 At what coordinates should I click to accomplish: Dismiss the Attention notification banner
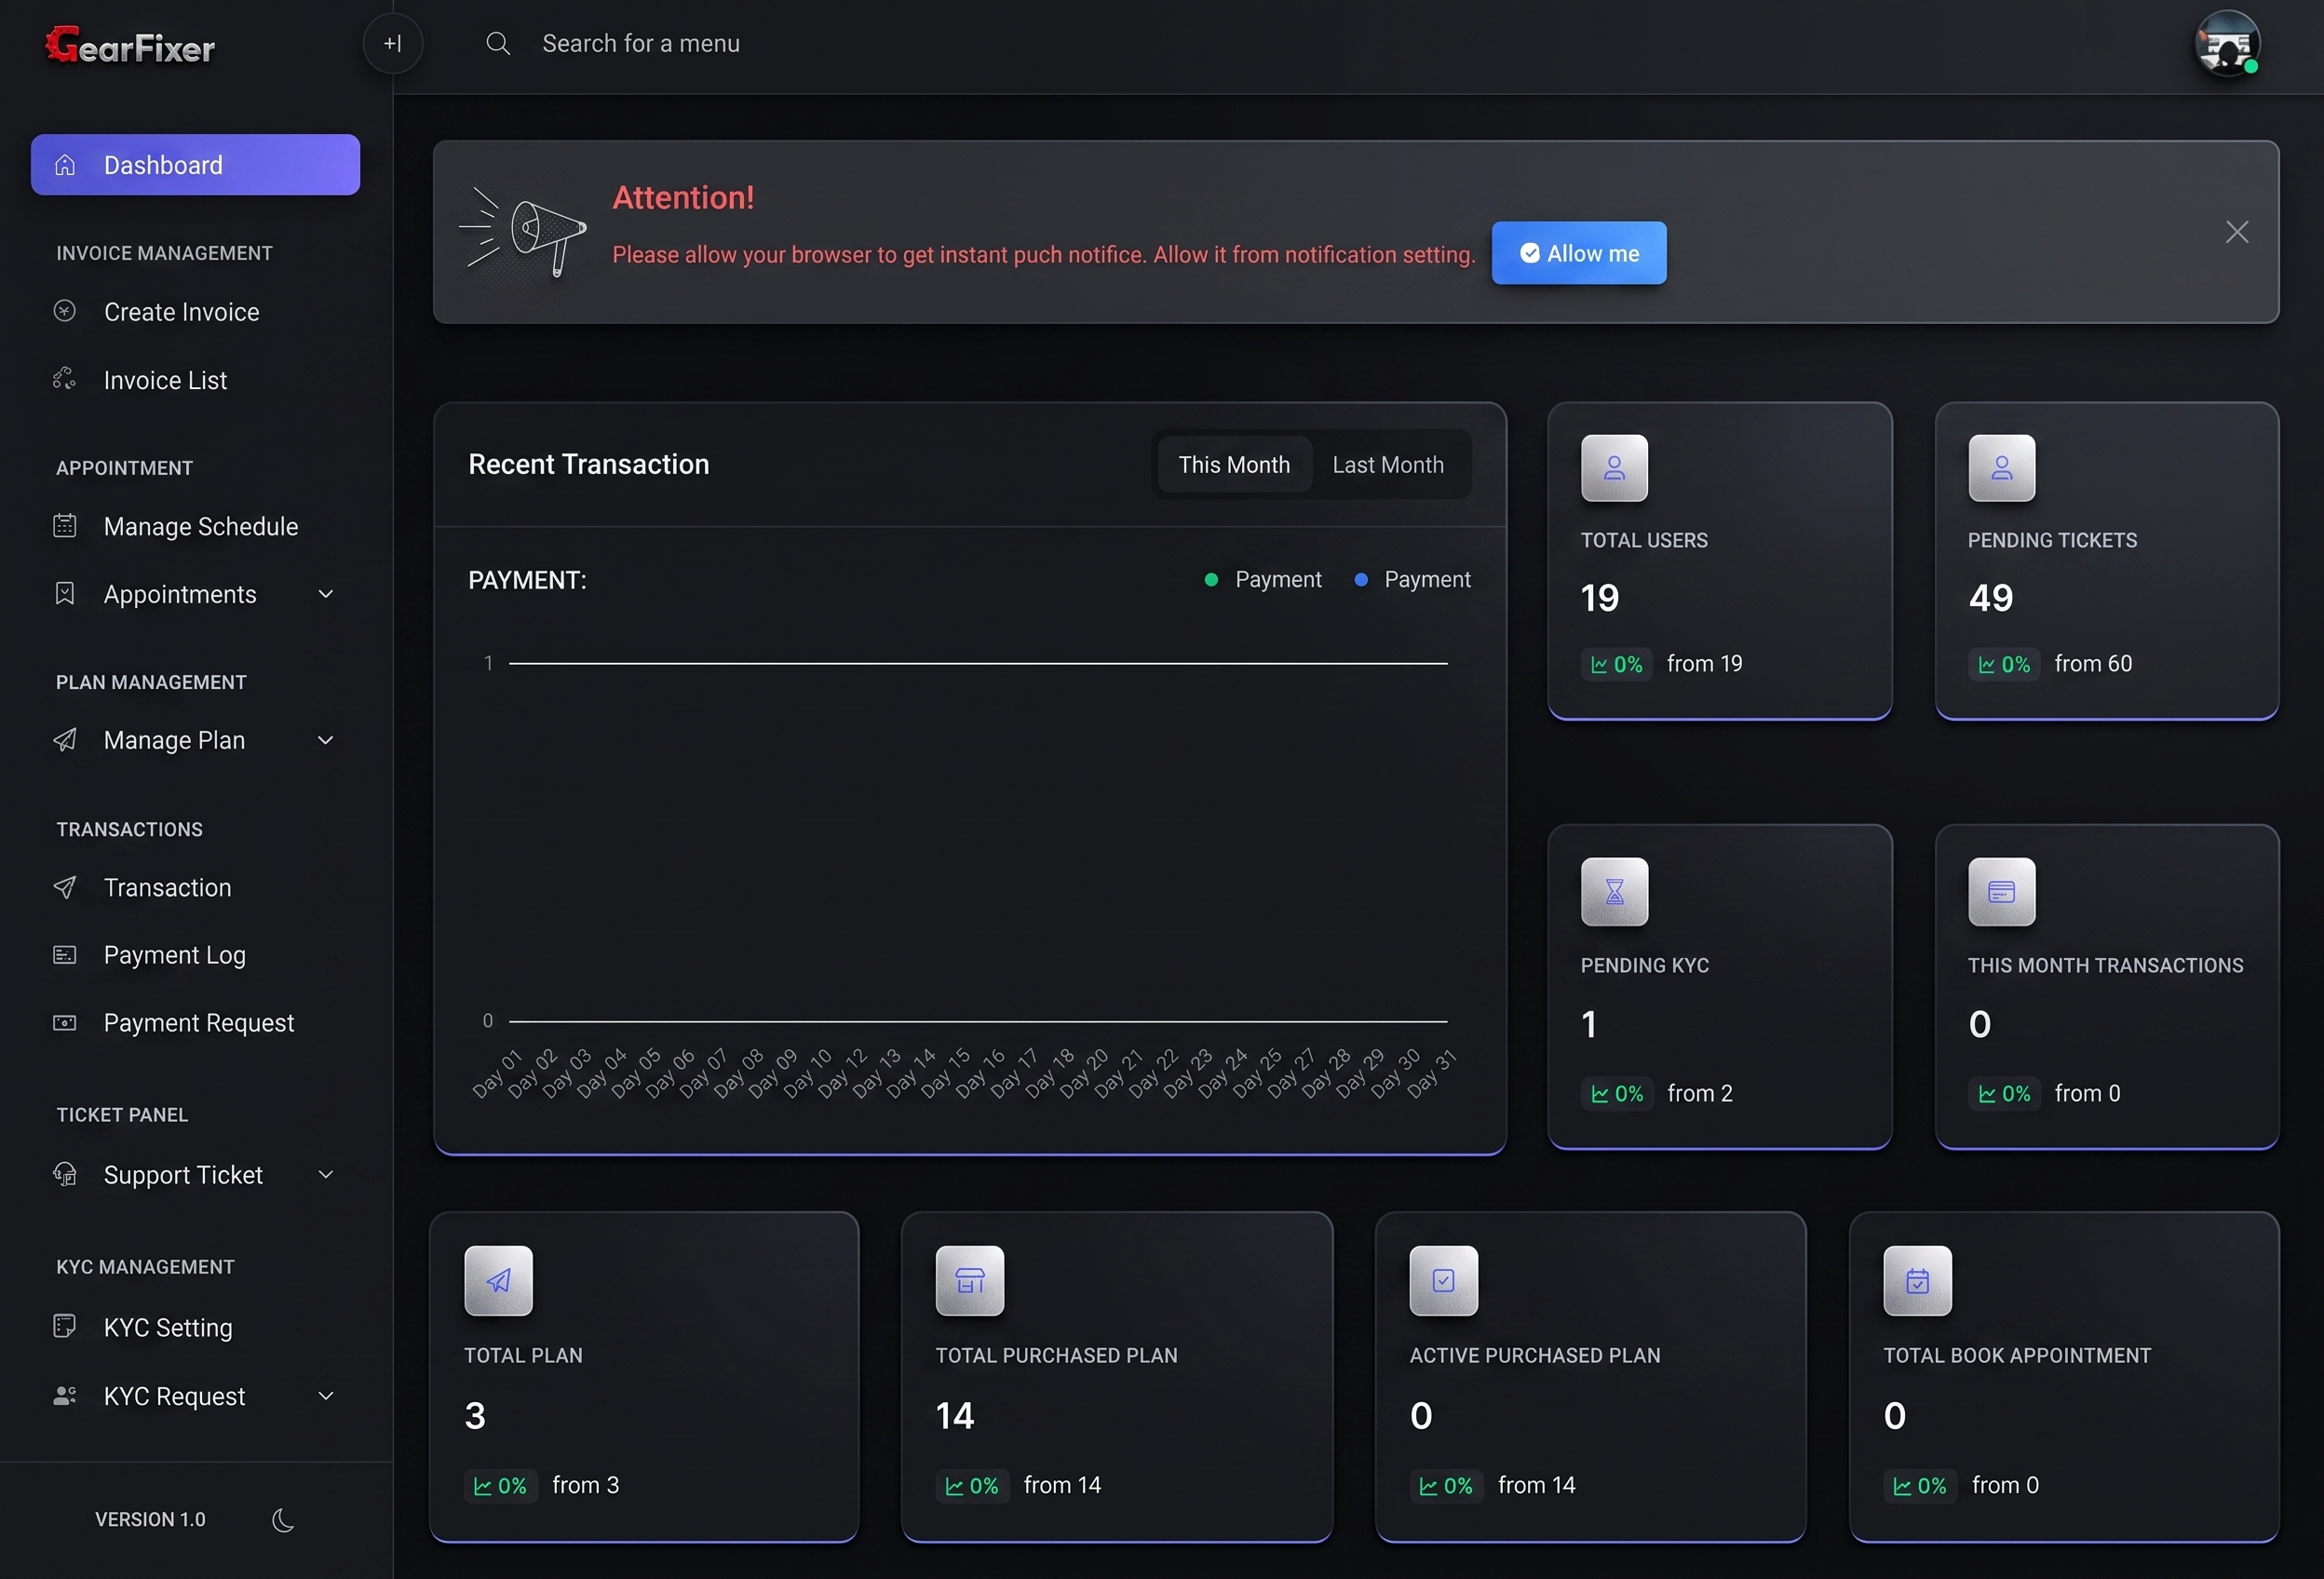tap(2237, 232)
